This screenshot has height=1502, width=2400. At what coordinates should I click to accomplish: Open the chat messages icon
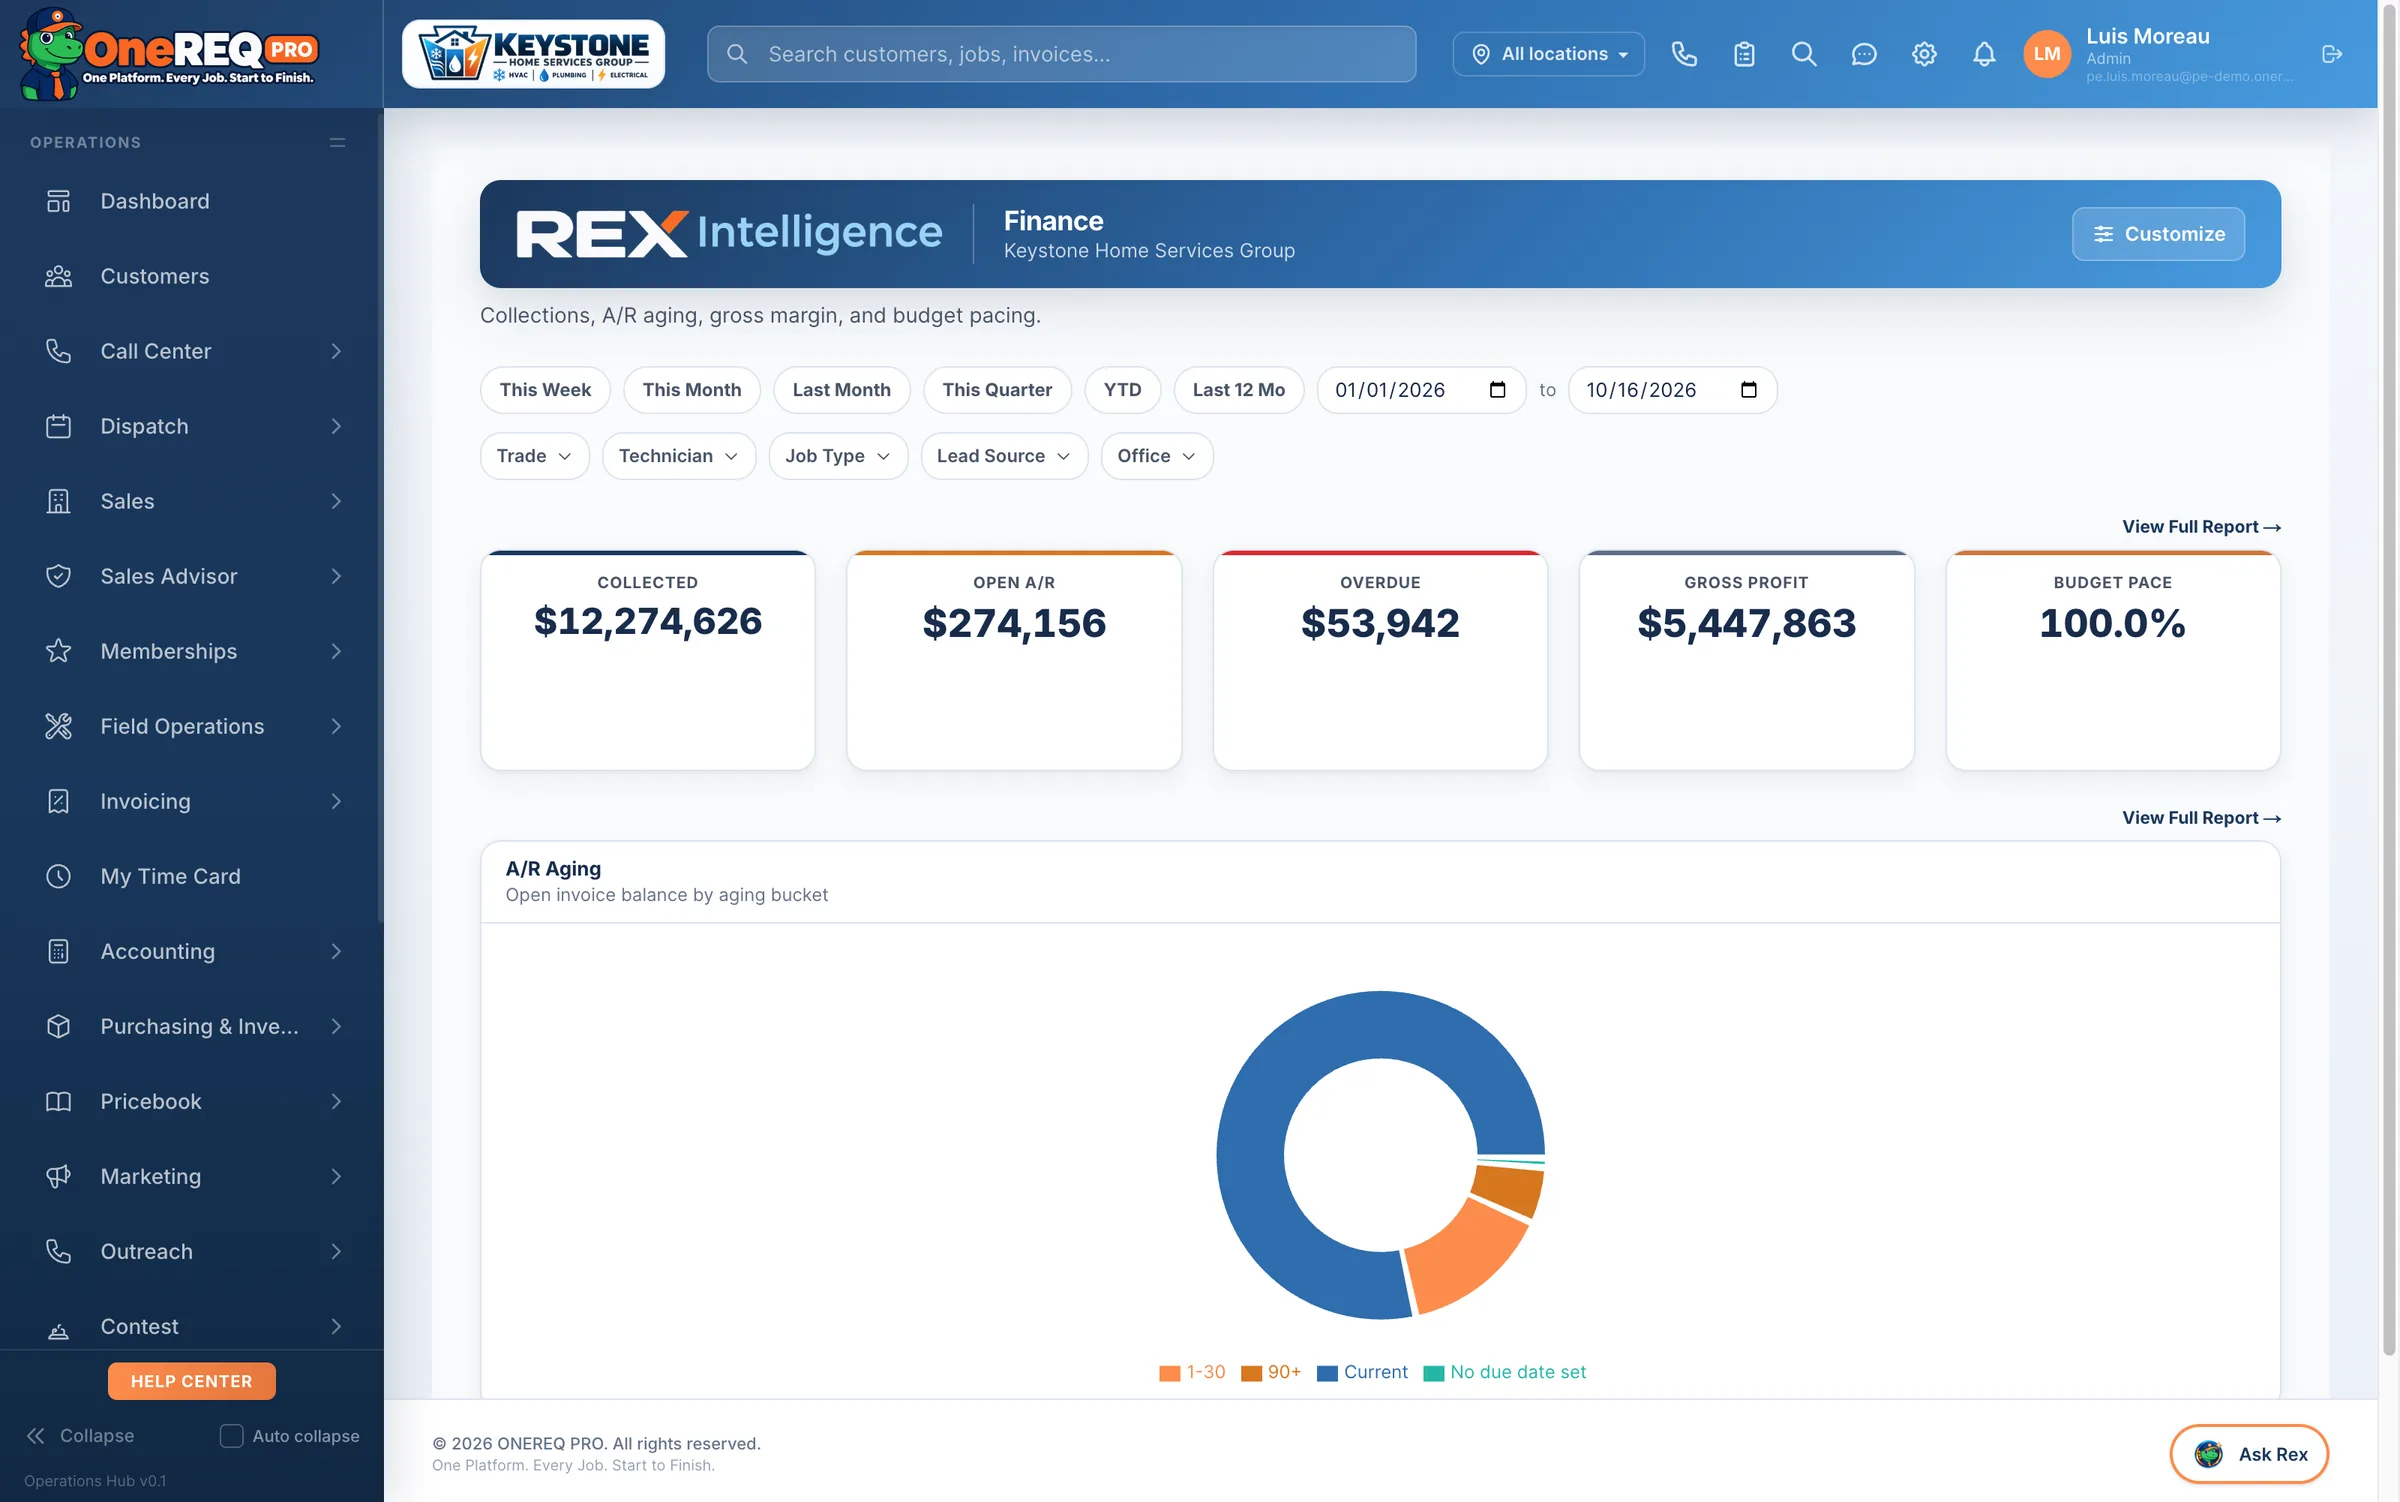pos(1864,54)
